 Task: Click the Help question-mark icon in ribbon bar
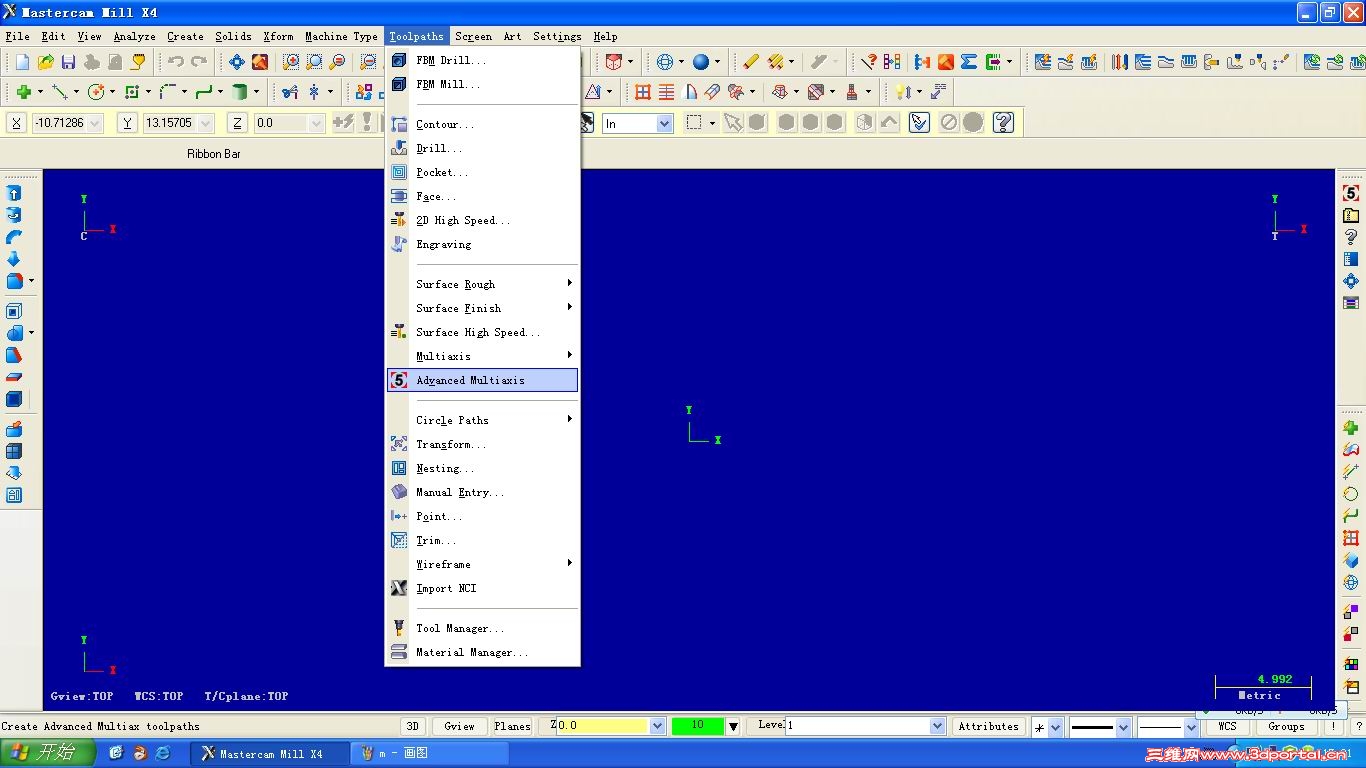[x=1003, y=122]
